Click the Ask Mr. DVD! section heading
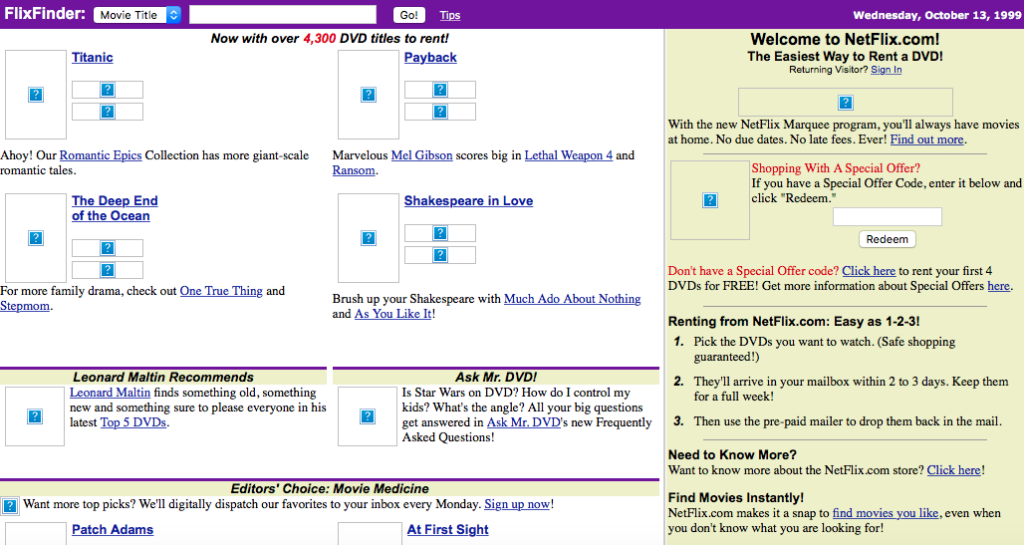Screen dimensions: 1024x545 point(496,377)
